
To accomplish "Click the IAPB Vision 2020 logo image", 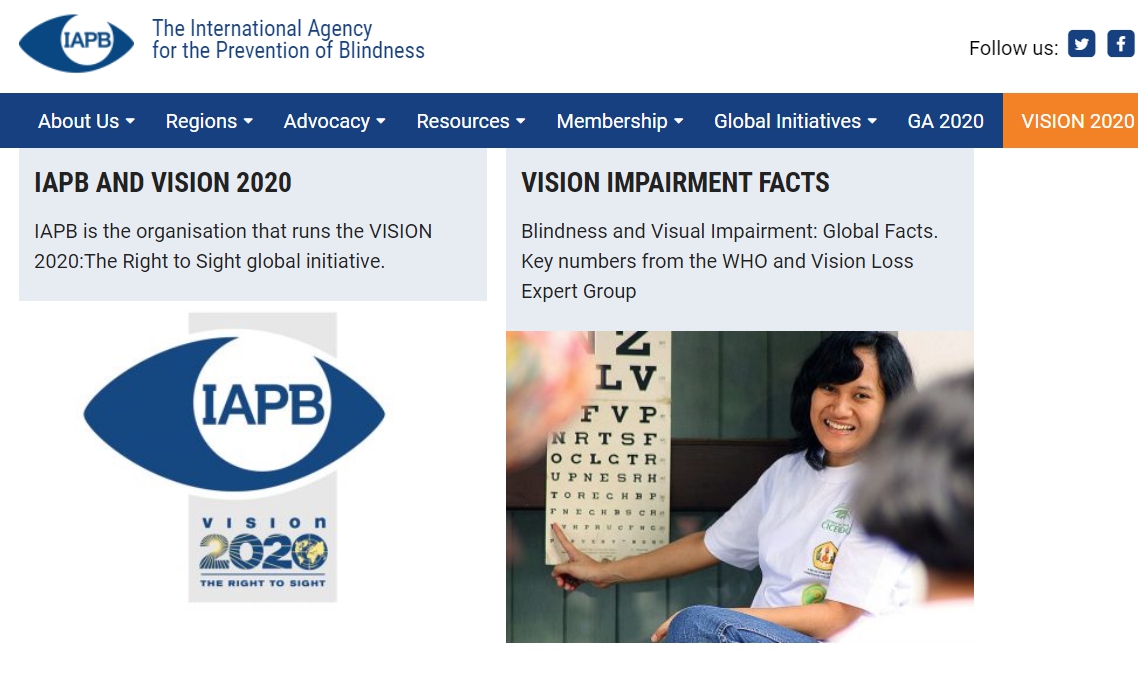I will point(234,457).
